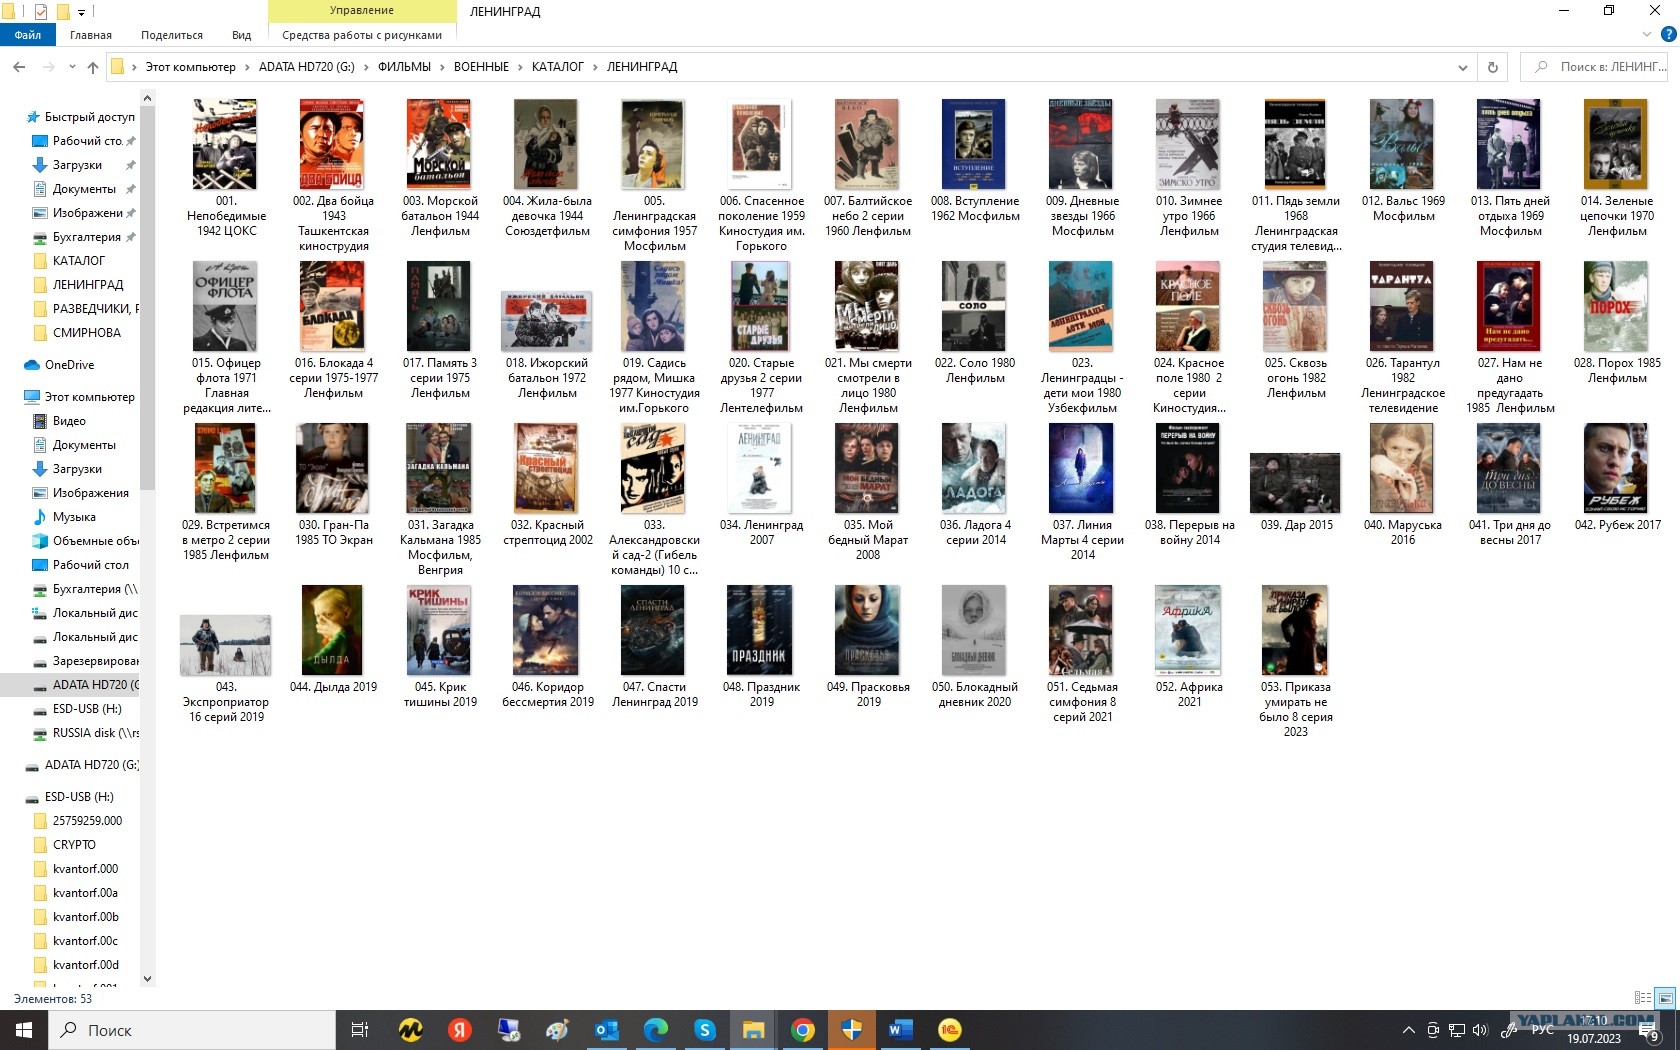The height and width of the screenshot is (1050, 1680).
Task: Launch Yandex browser from taskbar
Action: (459, 1030)
